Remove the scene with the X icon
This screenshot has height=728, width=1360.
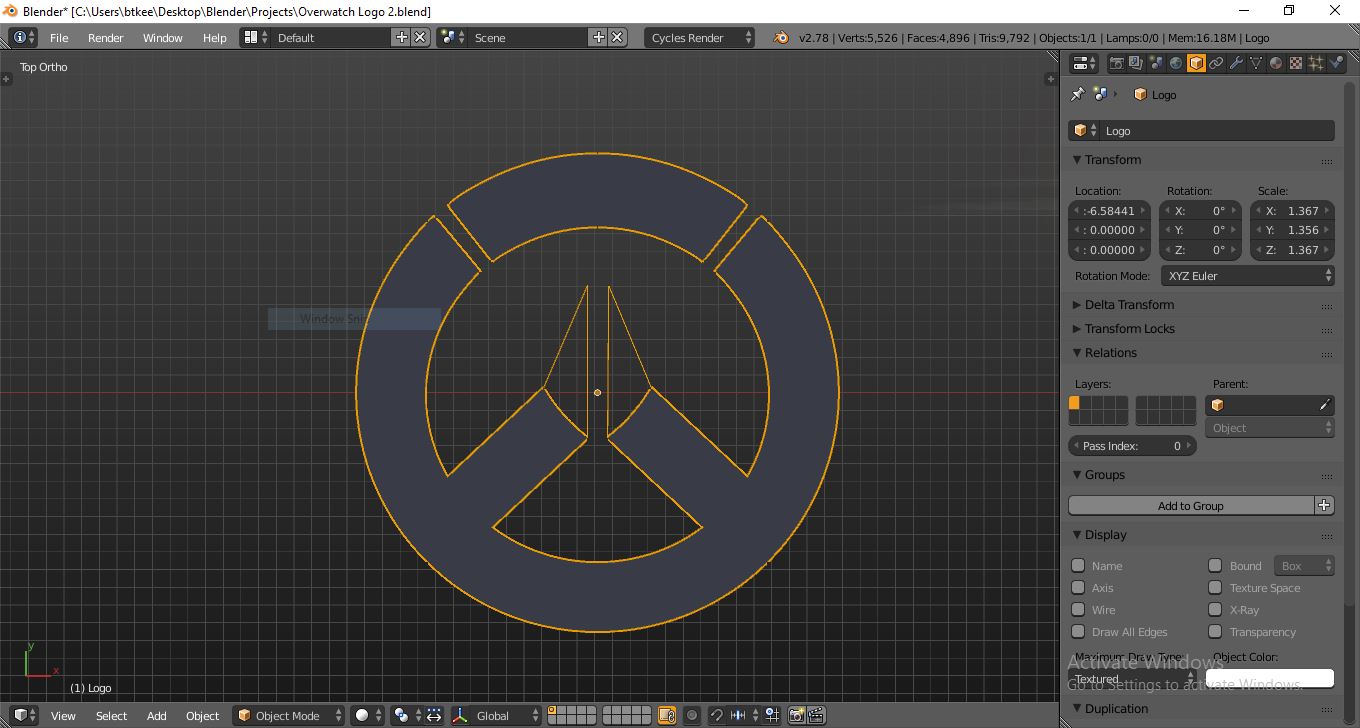(x=618, y=37)
